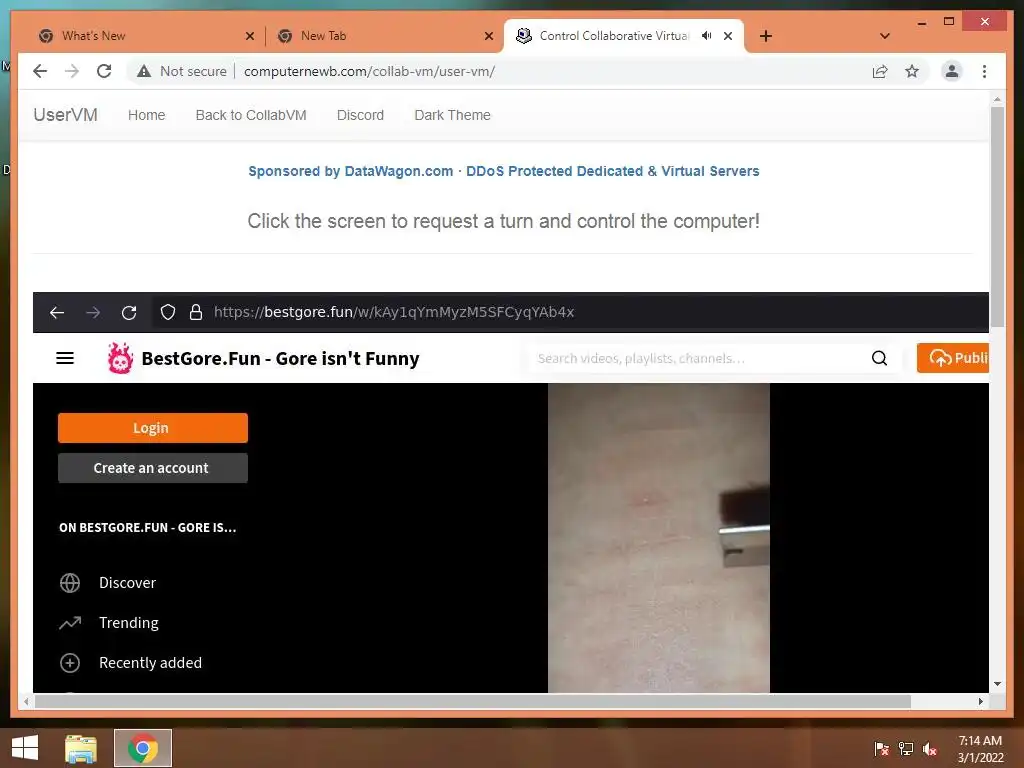1024x768 pixels.
Task: Open the Chrome profile avatar
Action: coord(952,71)
